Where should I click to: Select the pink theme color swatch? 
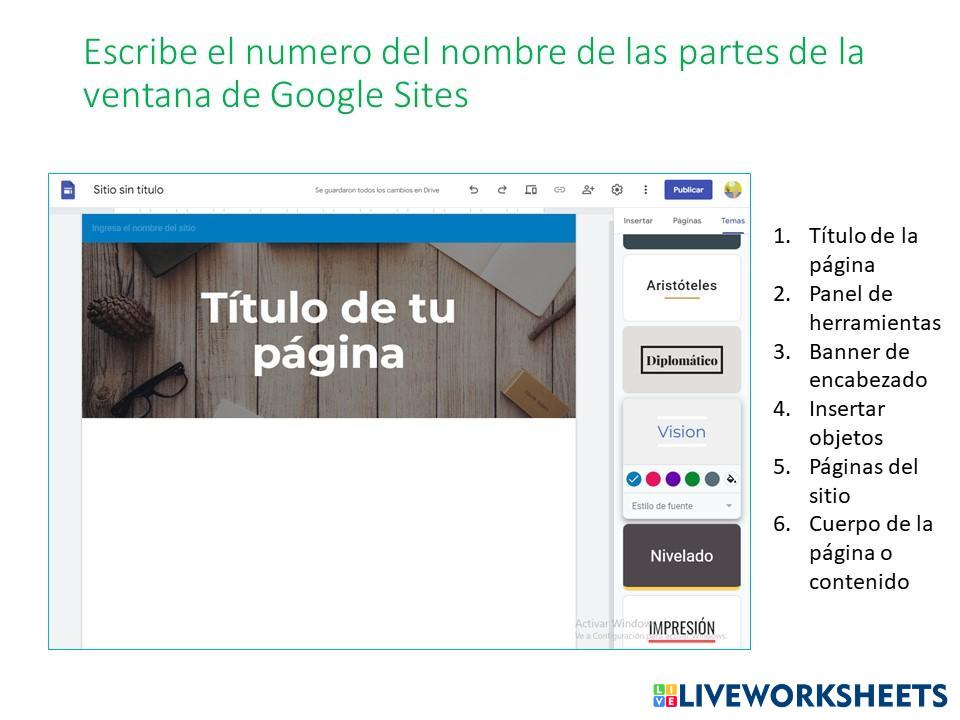pyautogui.click(x=653, y=479)
